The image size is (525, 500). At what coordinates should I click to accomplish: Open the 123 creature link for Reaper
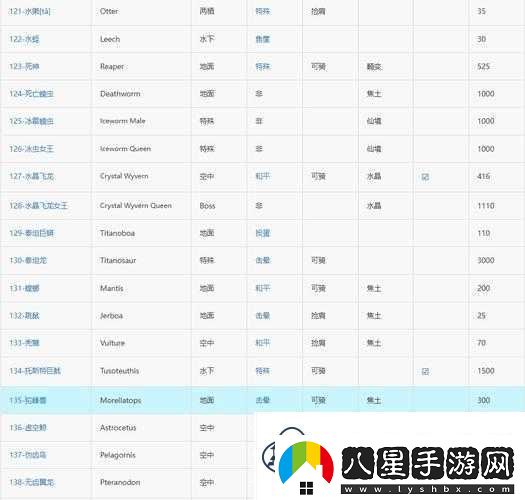[x=24, y=67]
